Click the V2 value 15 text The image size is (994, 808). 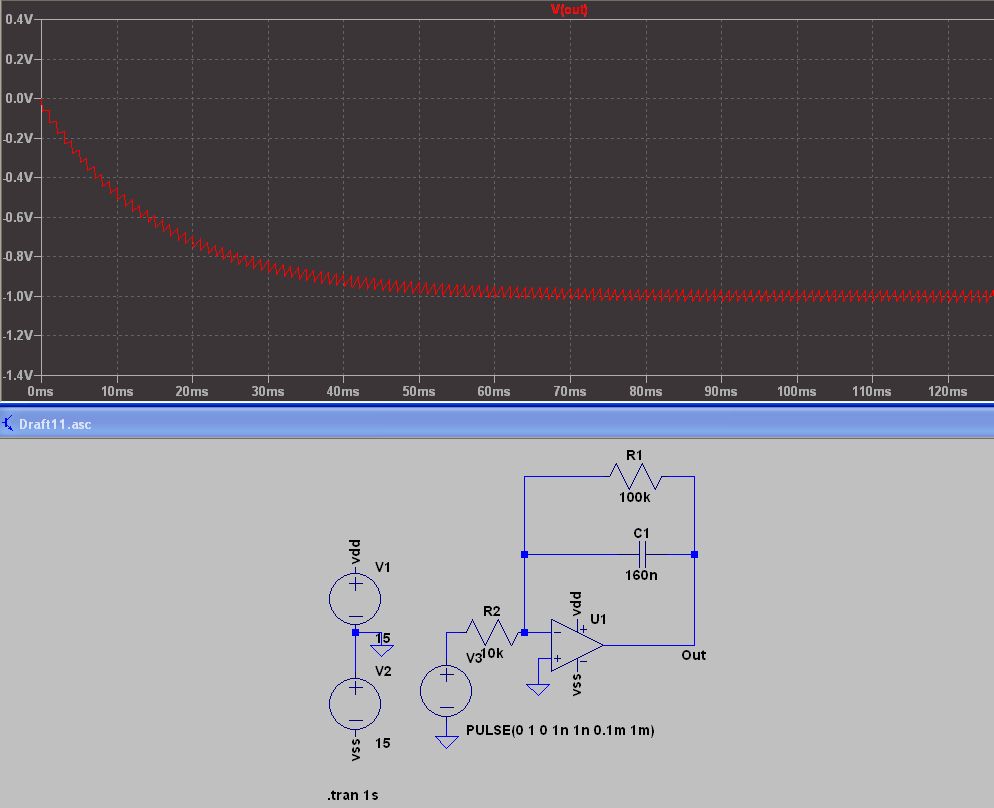pos(383,743)
